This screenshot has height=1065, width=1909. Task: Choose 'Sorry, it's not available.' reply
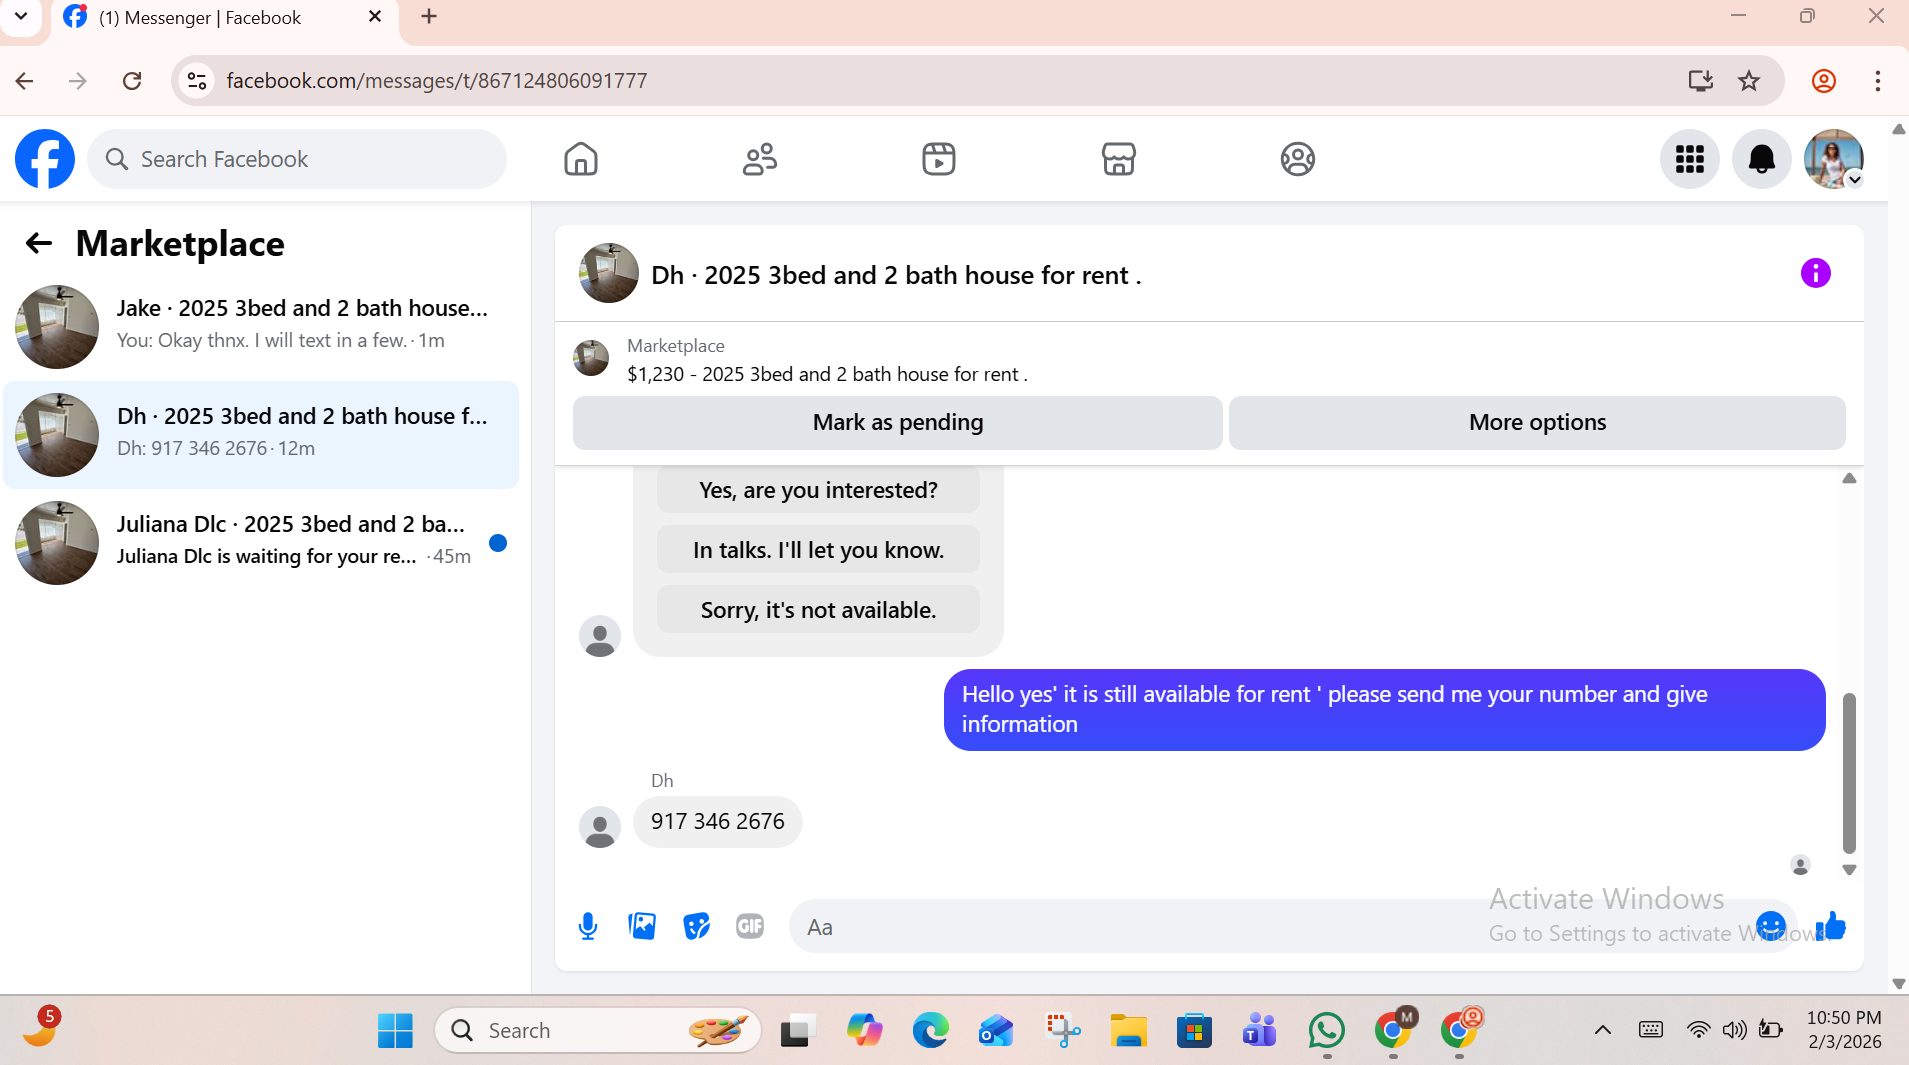(818, 610)
